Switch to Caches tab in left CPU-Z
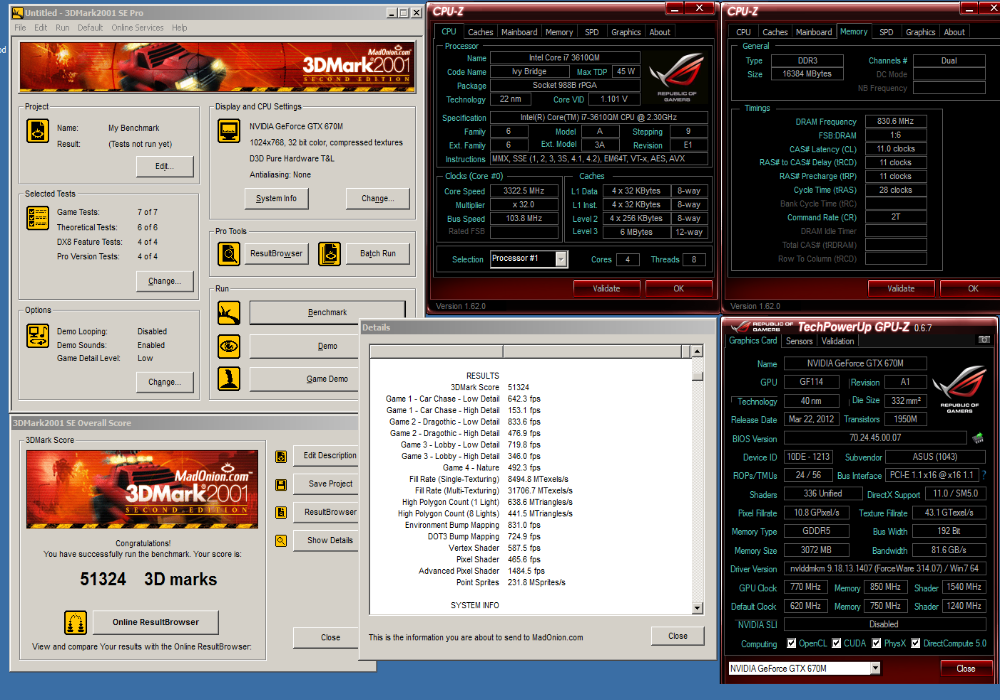 point(480,32)
